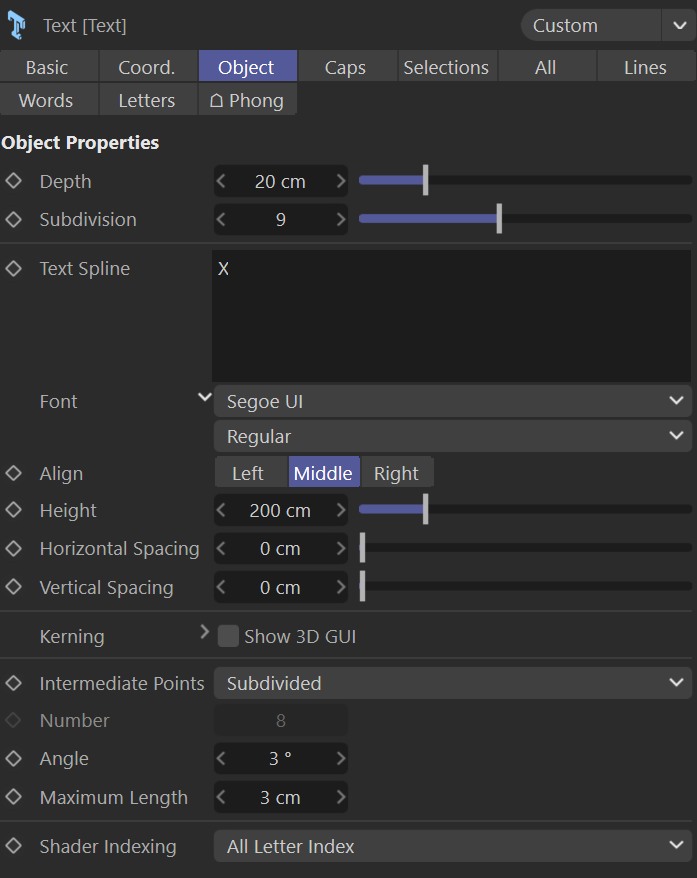Set text alignment to Left
The height and width of the screenshot is (878, 697).
pos(248,473)
